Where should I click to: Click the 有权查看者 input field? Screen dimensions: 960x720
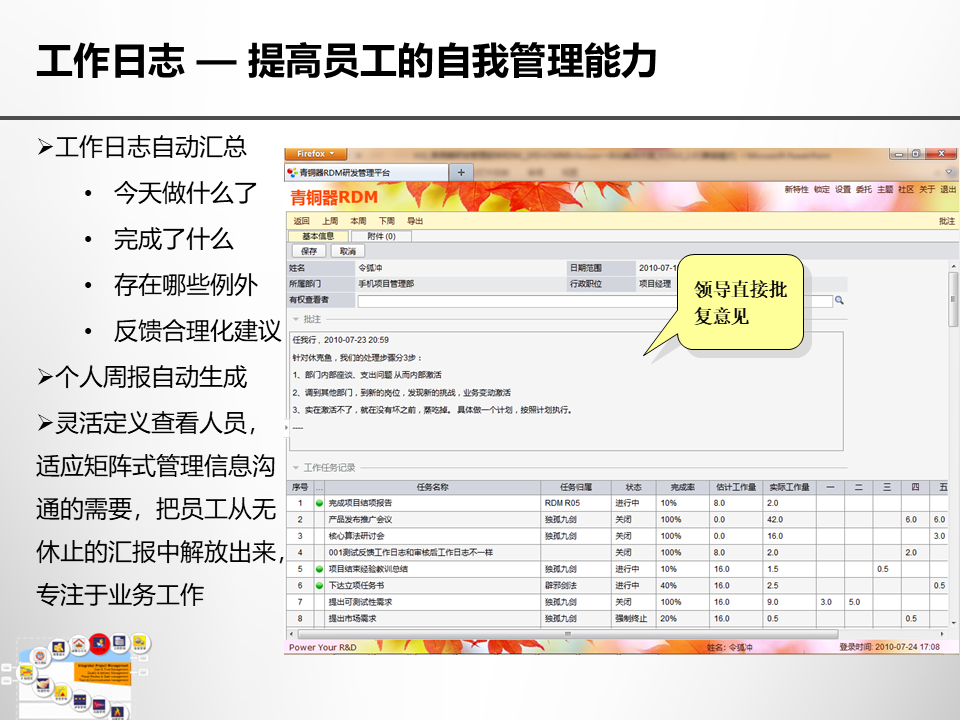click(x=595, y=301)
